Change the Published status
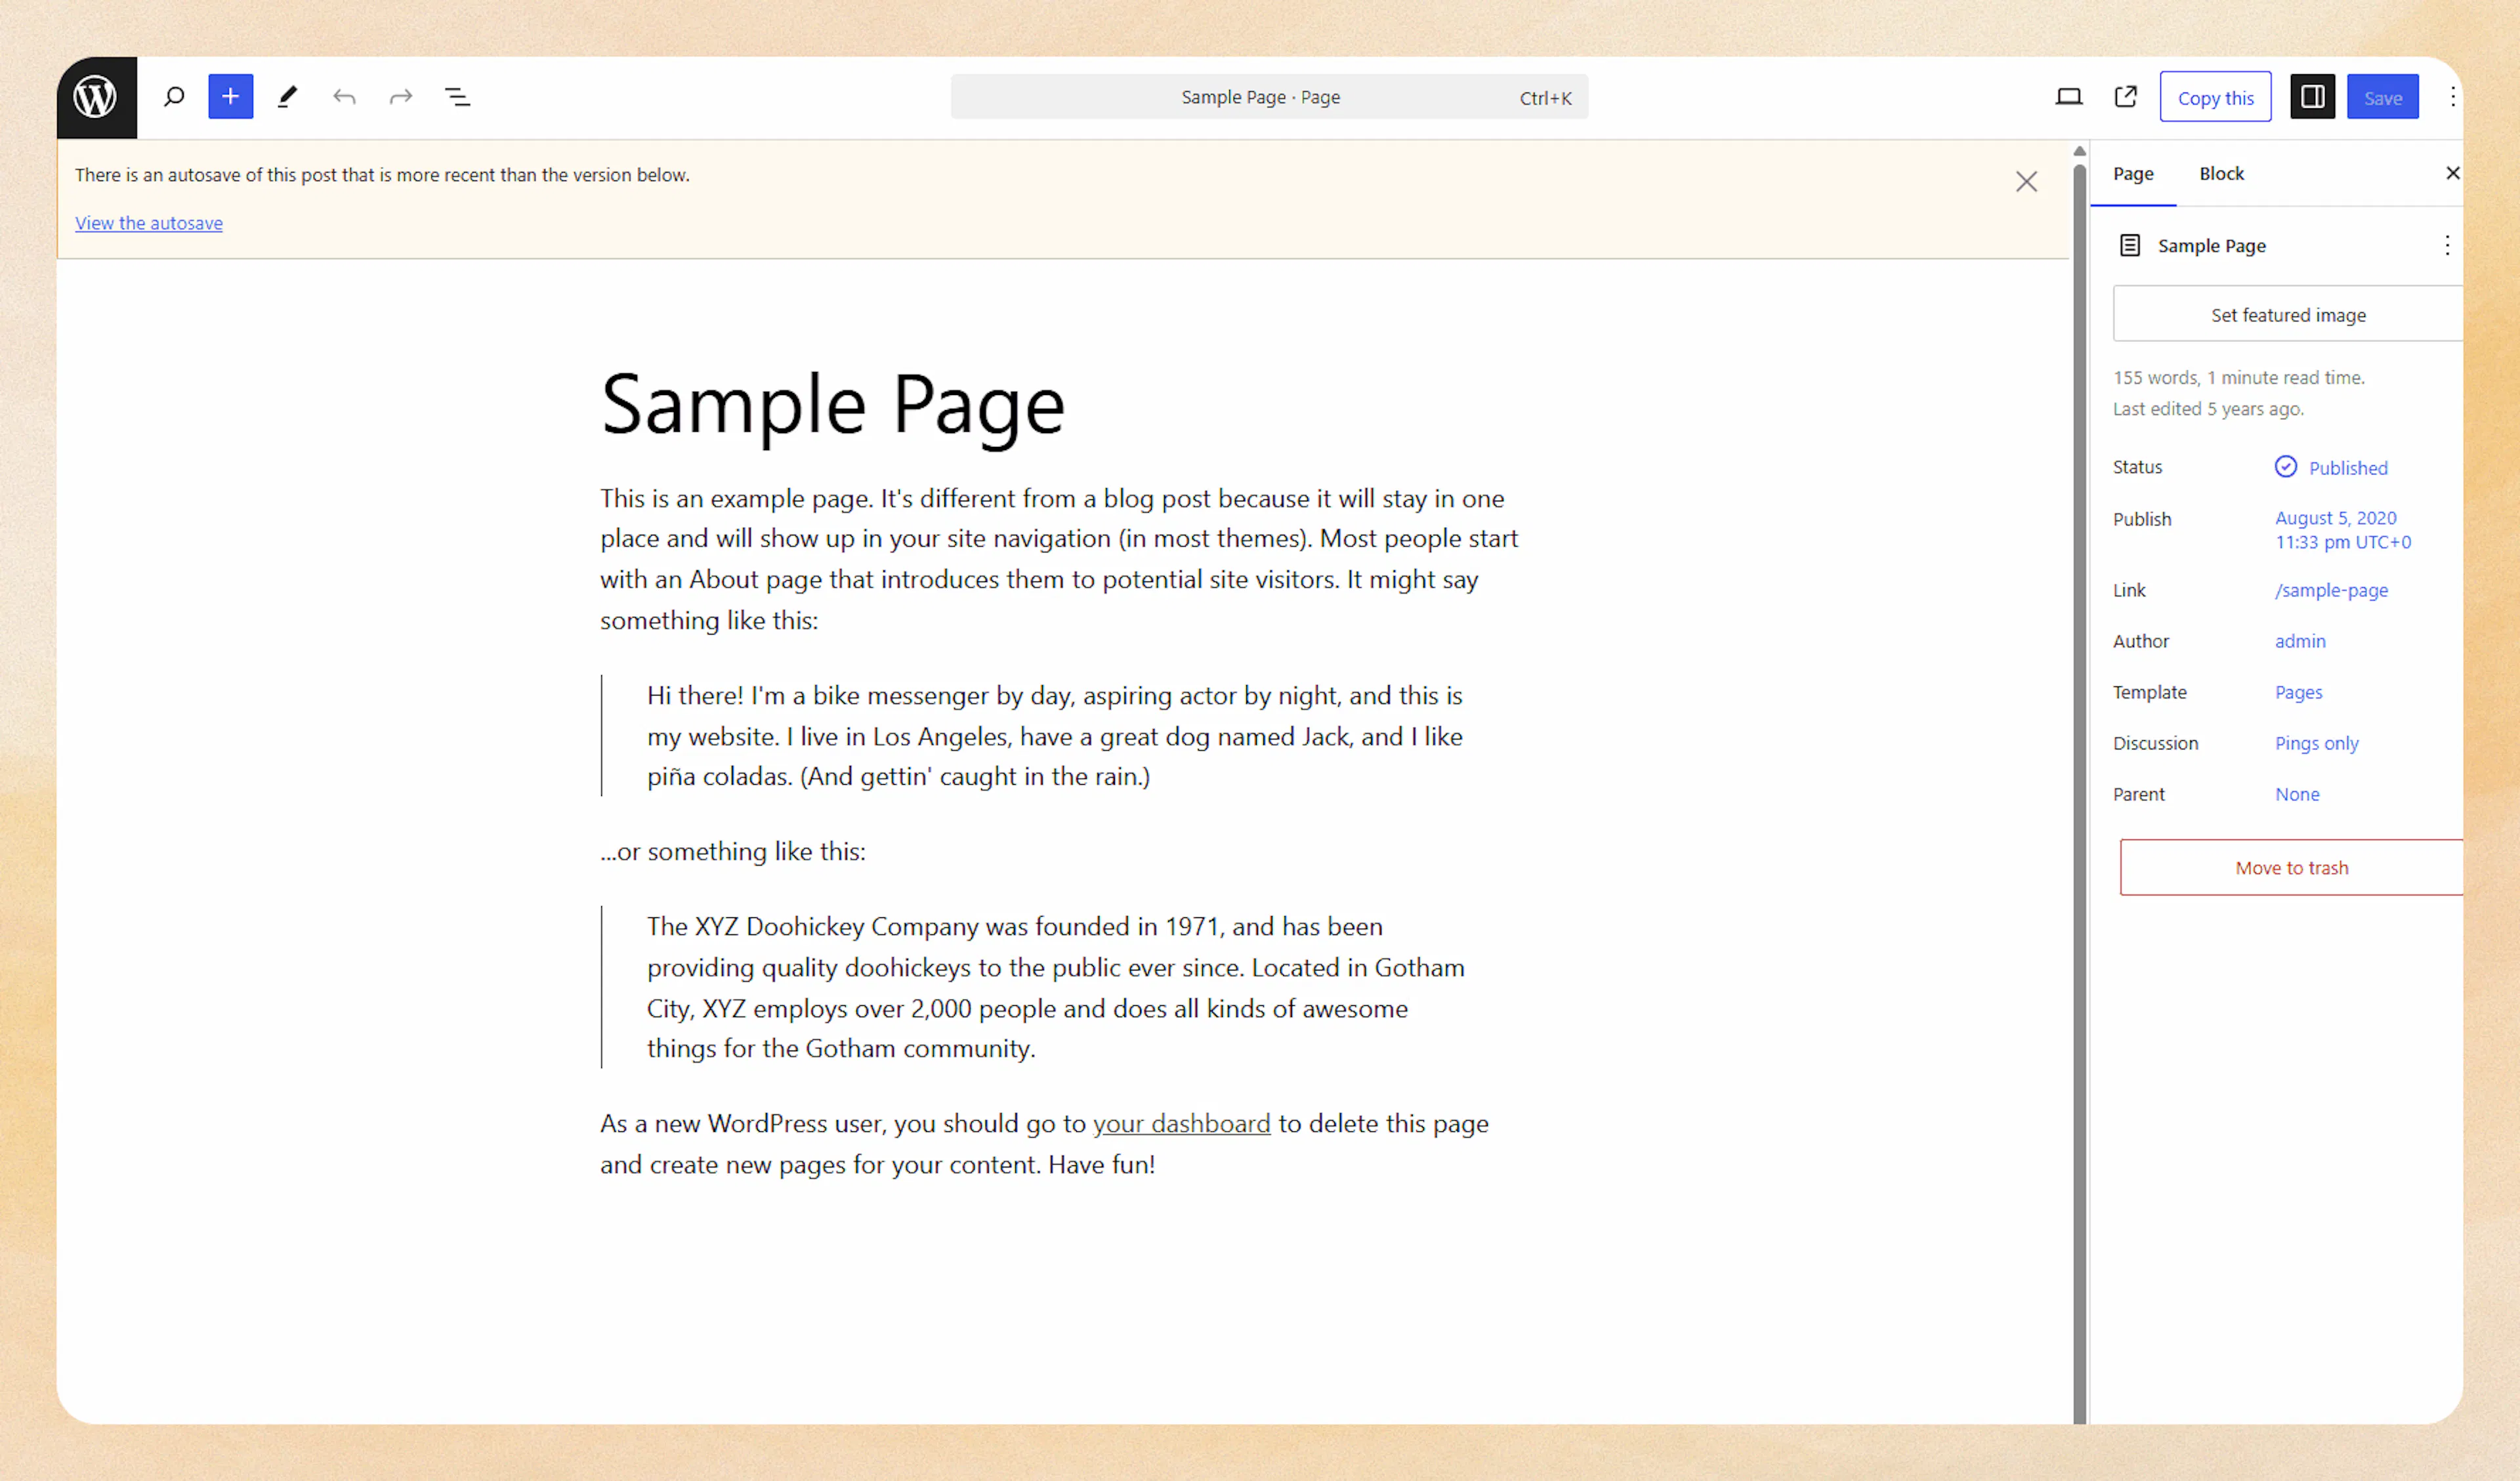The image size is (2520, 1481). 2346,467
